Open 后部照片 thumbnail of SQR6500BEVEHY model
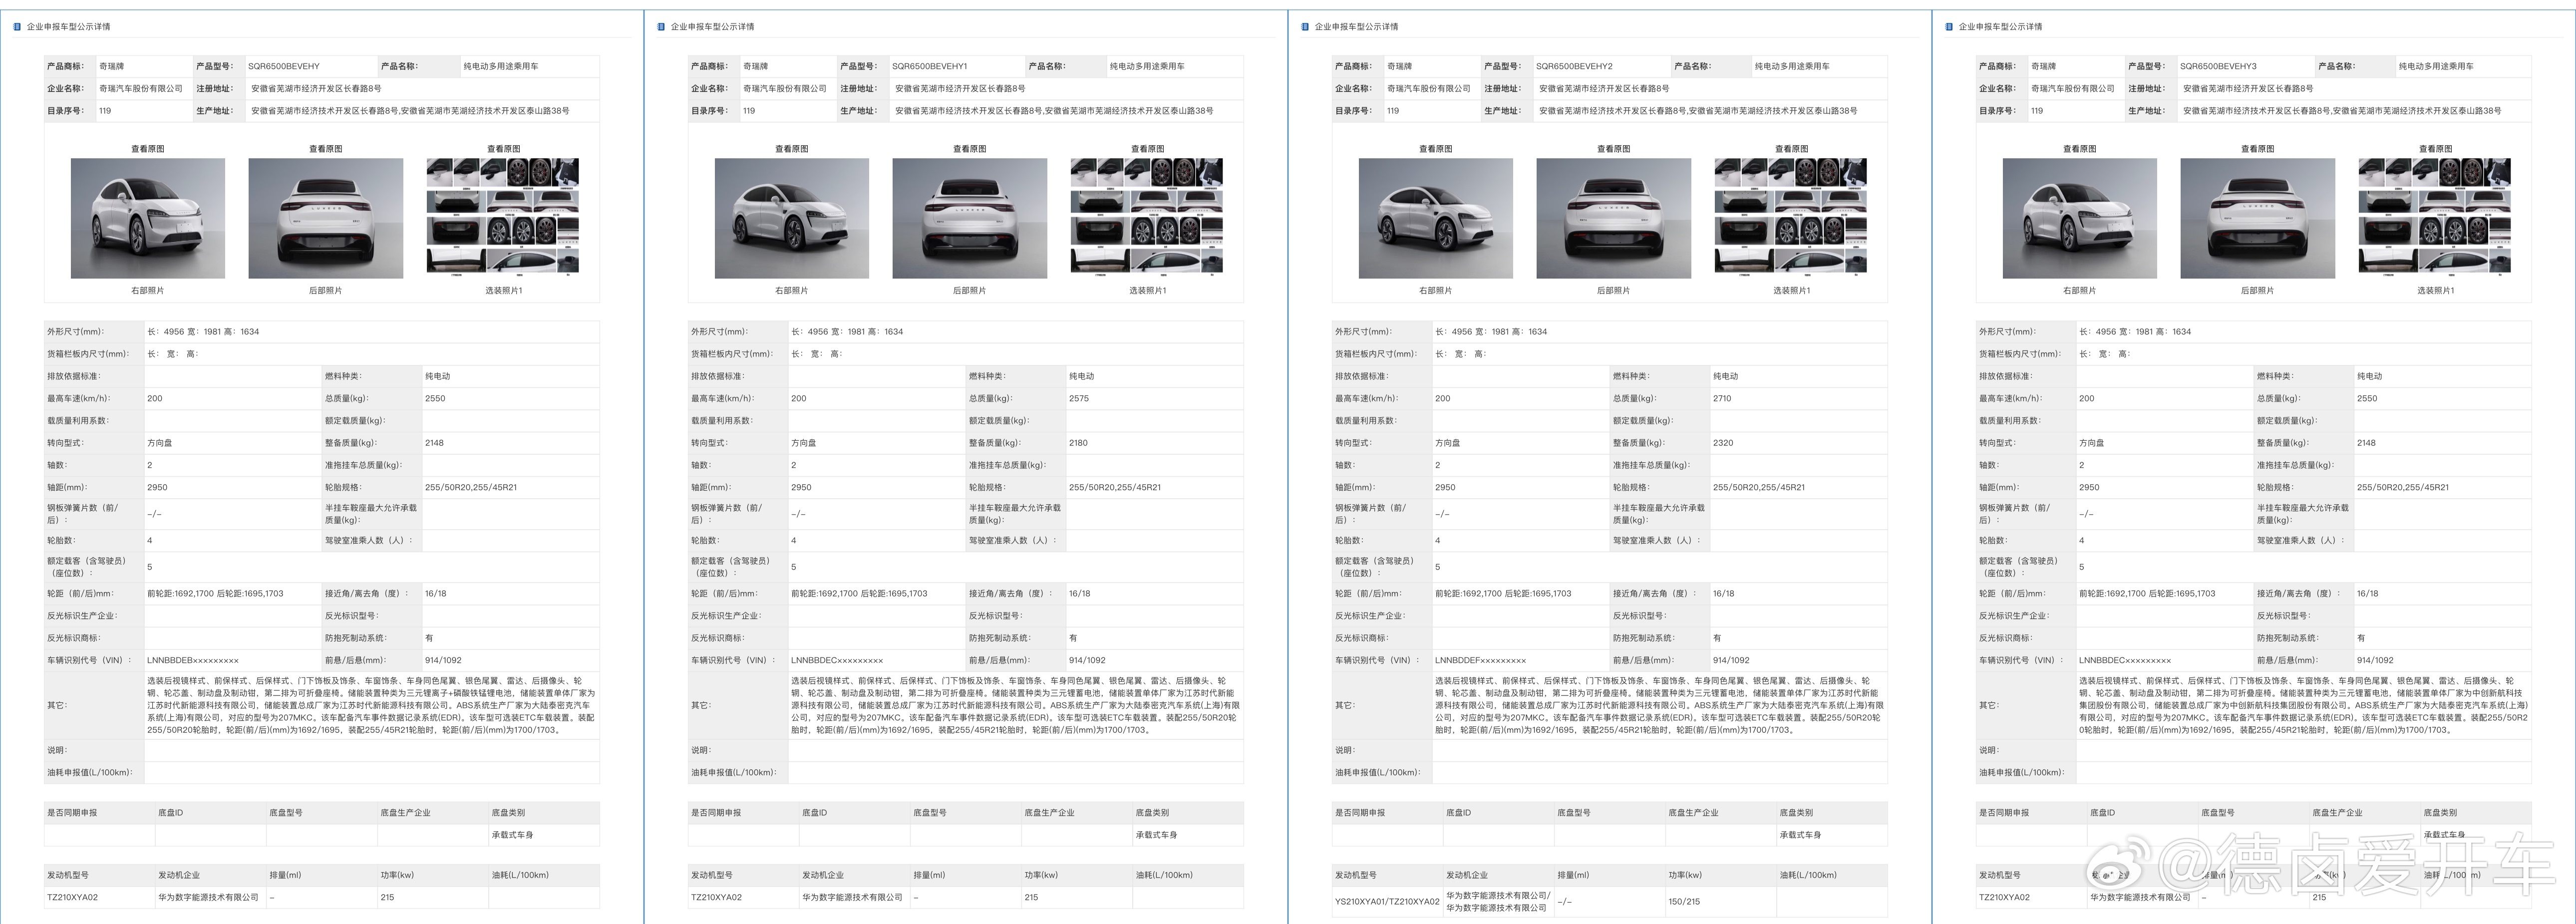The width and height of the screenshot is (2576, 924). click(326, 218)
